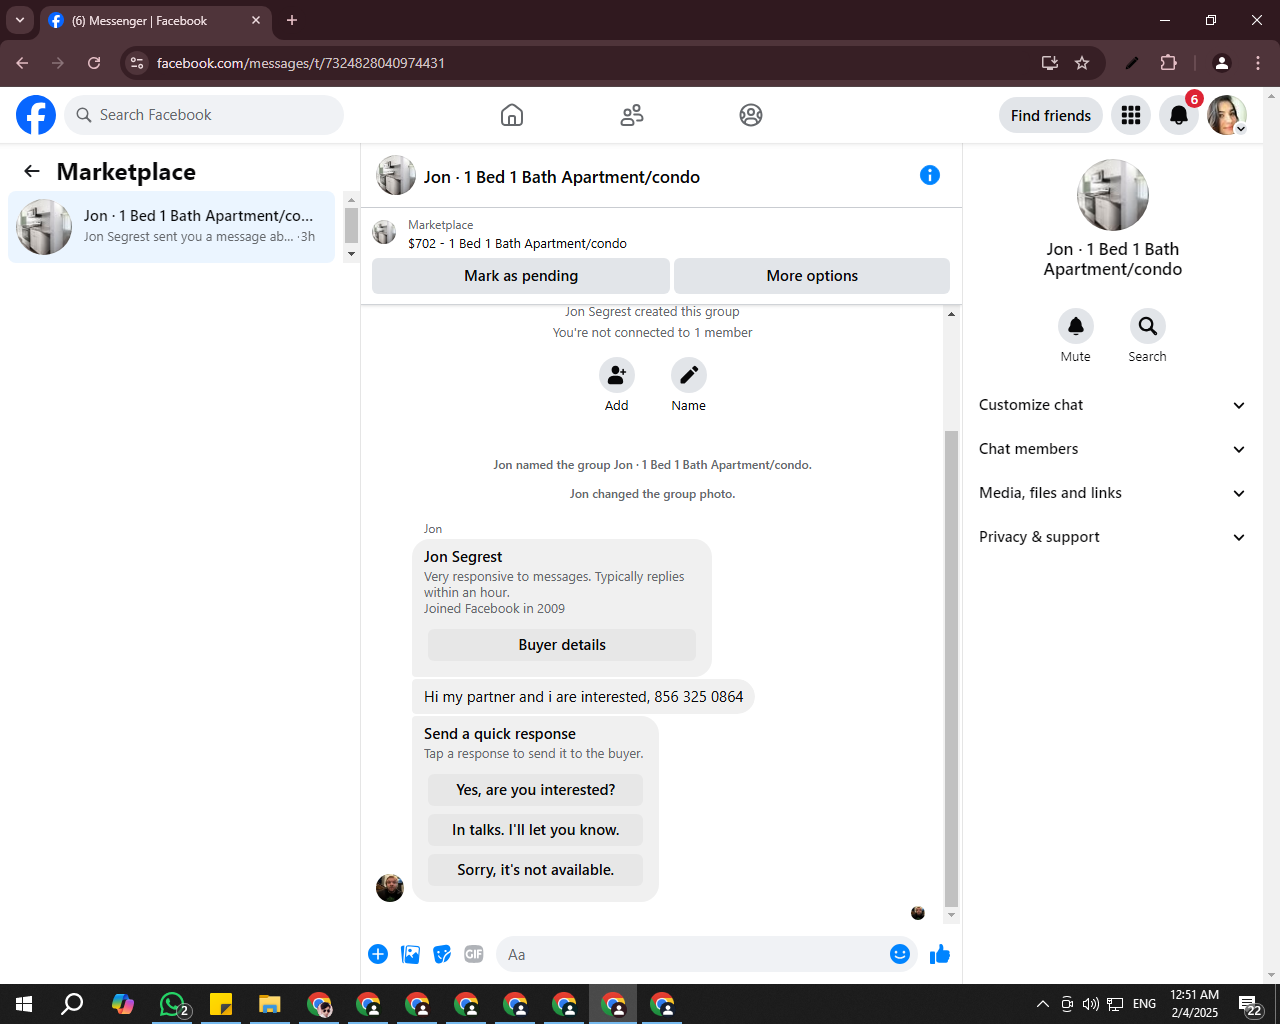Open the account profile picture menu

point(1227,115)
